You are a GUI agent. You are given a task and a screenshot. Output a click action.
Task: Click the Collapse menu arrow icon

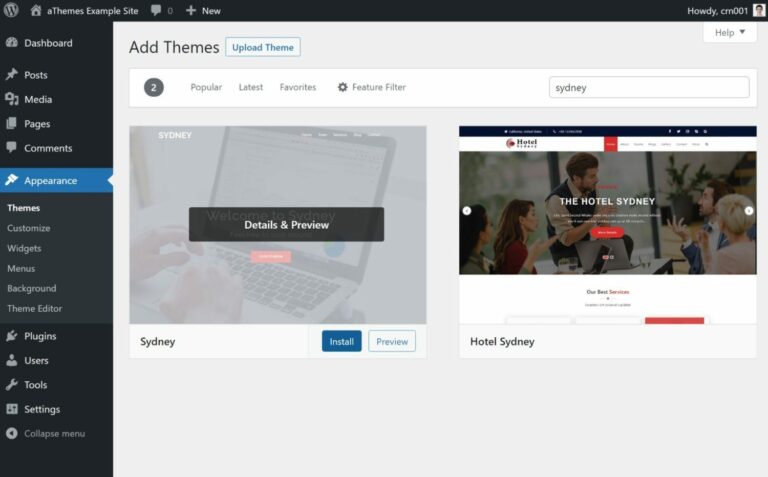point(12,433)
